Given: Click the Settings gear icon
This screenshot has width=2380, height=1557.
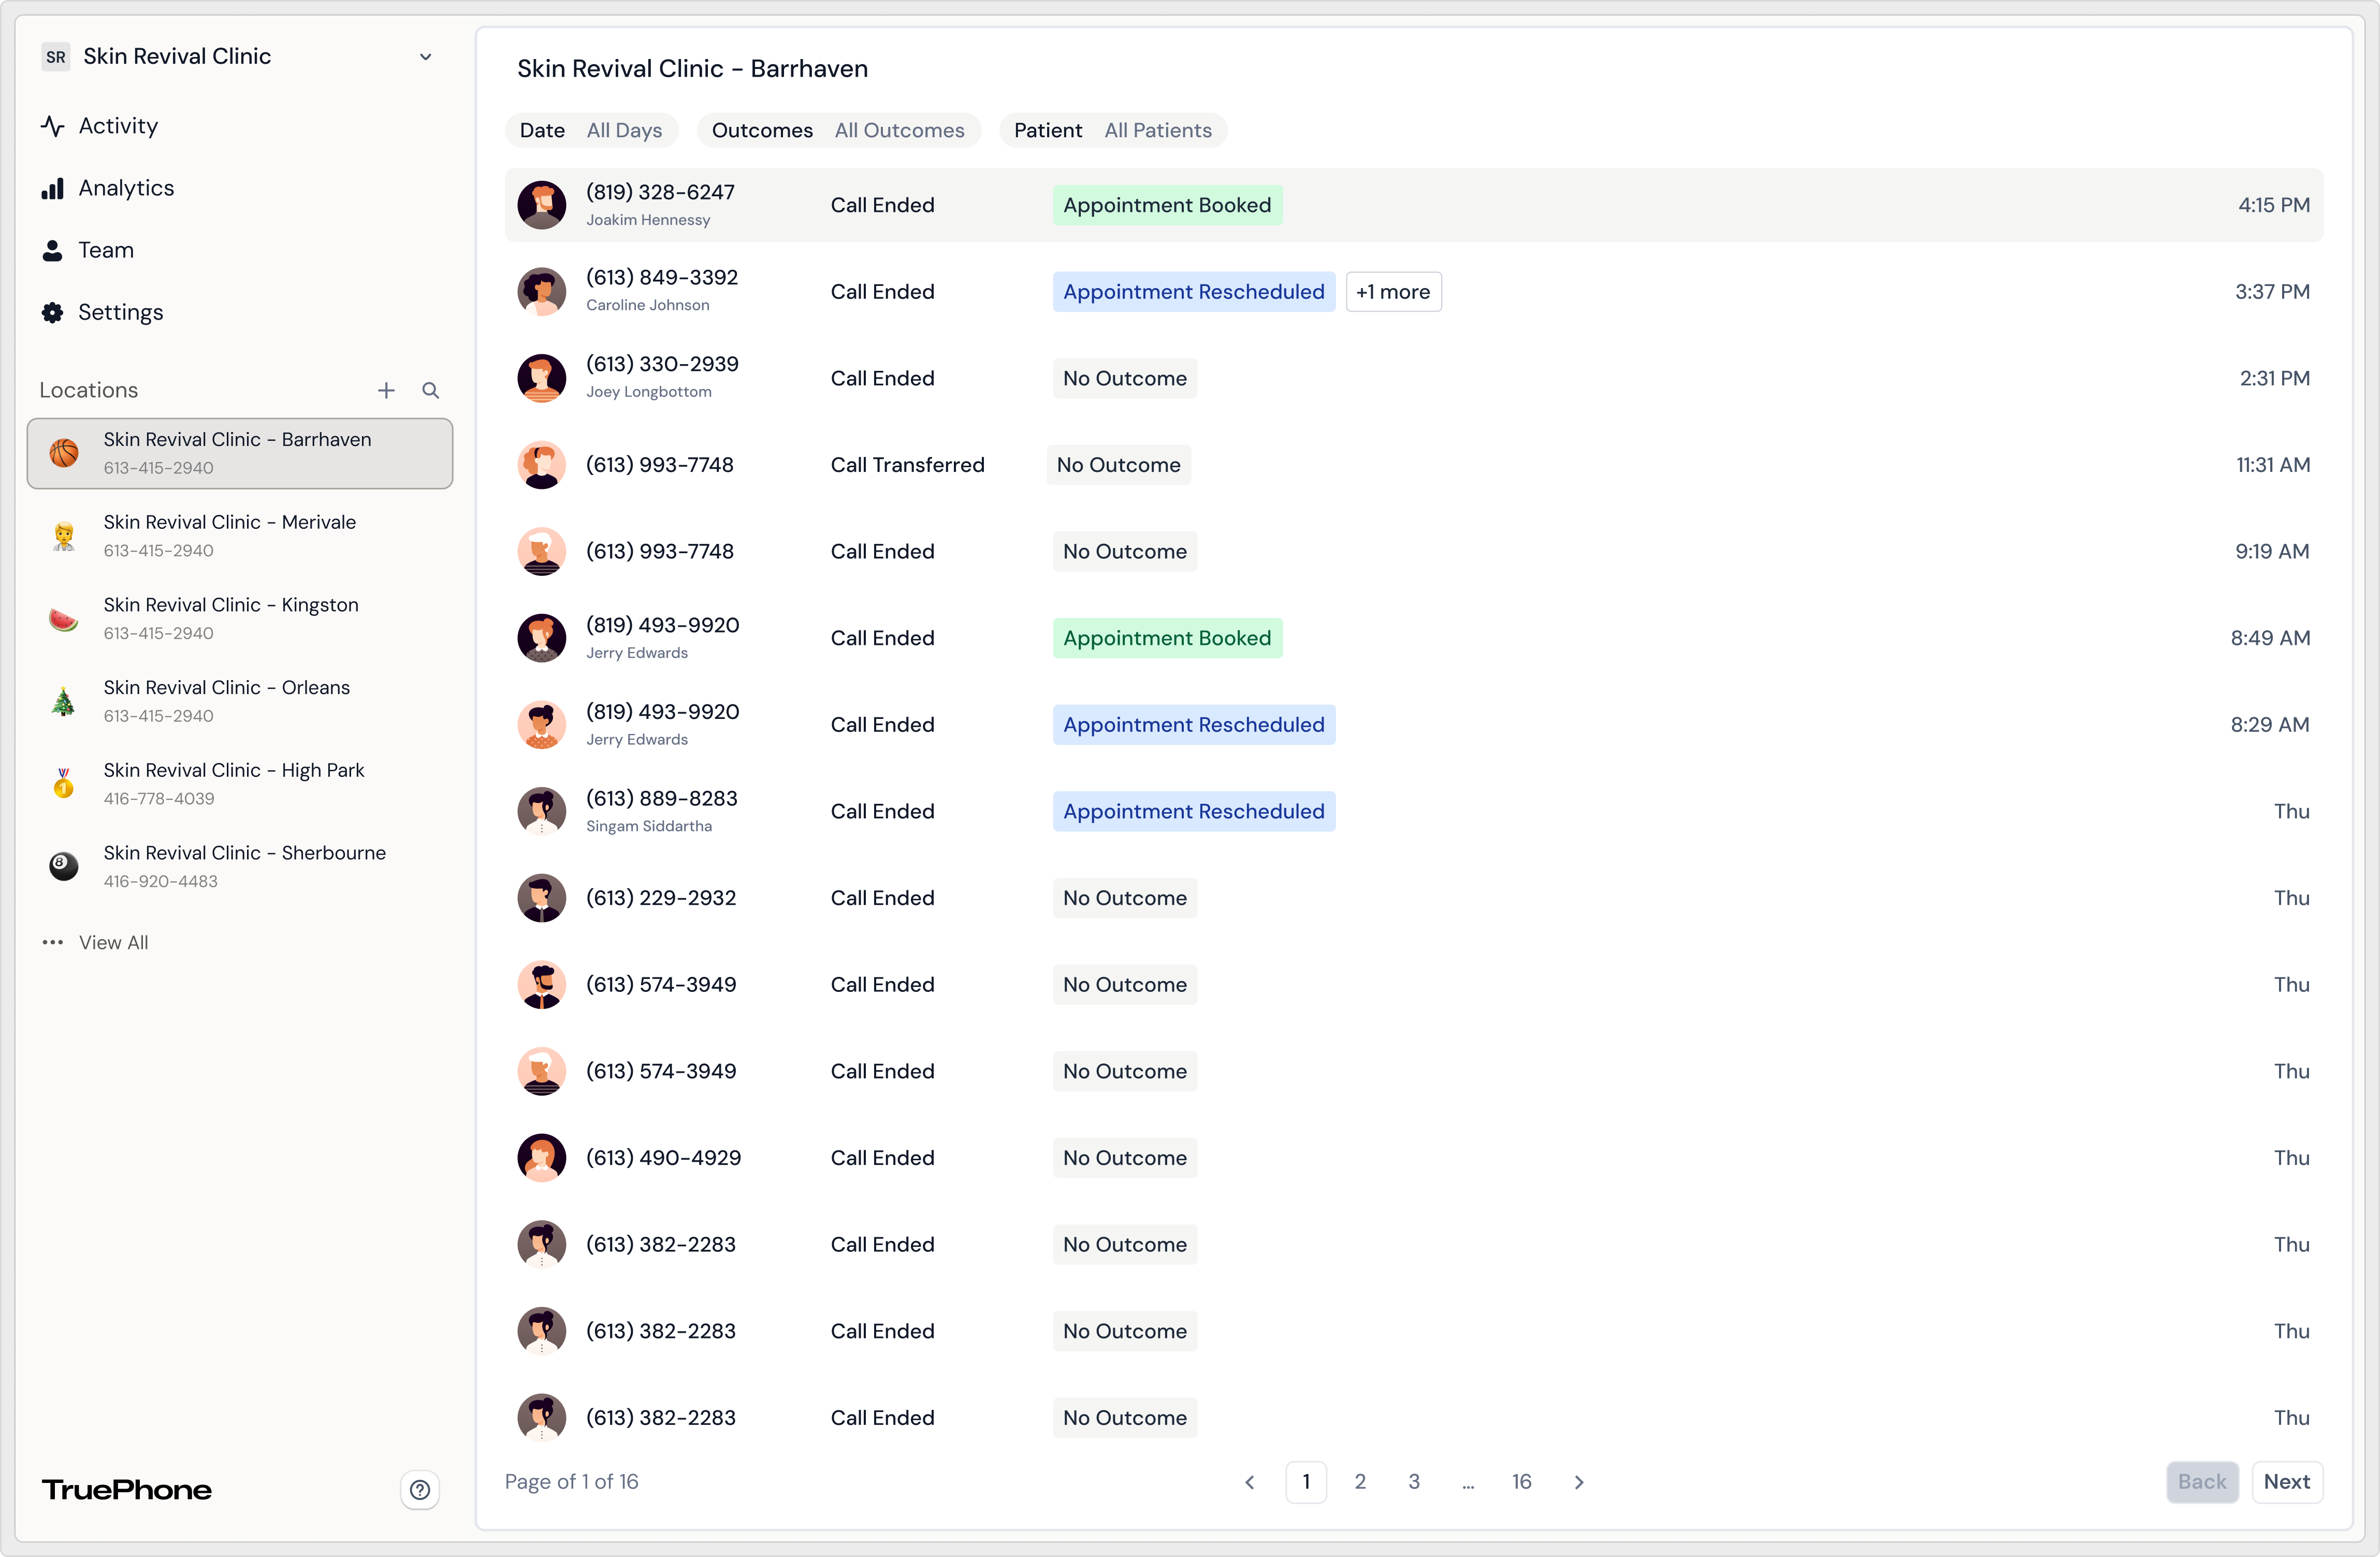Looking at the screenshot, I should tap(53, 312).
